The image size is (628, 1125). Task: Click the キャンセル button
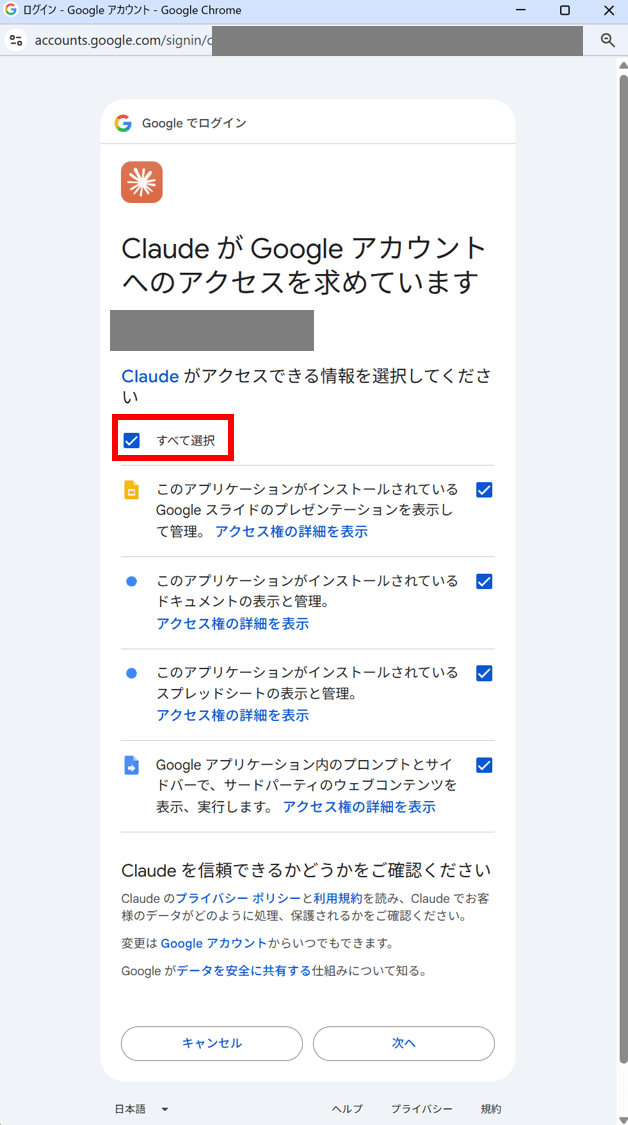click(212, 1043)
